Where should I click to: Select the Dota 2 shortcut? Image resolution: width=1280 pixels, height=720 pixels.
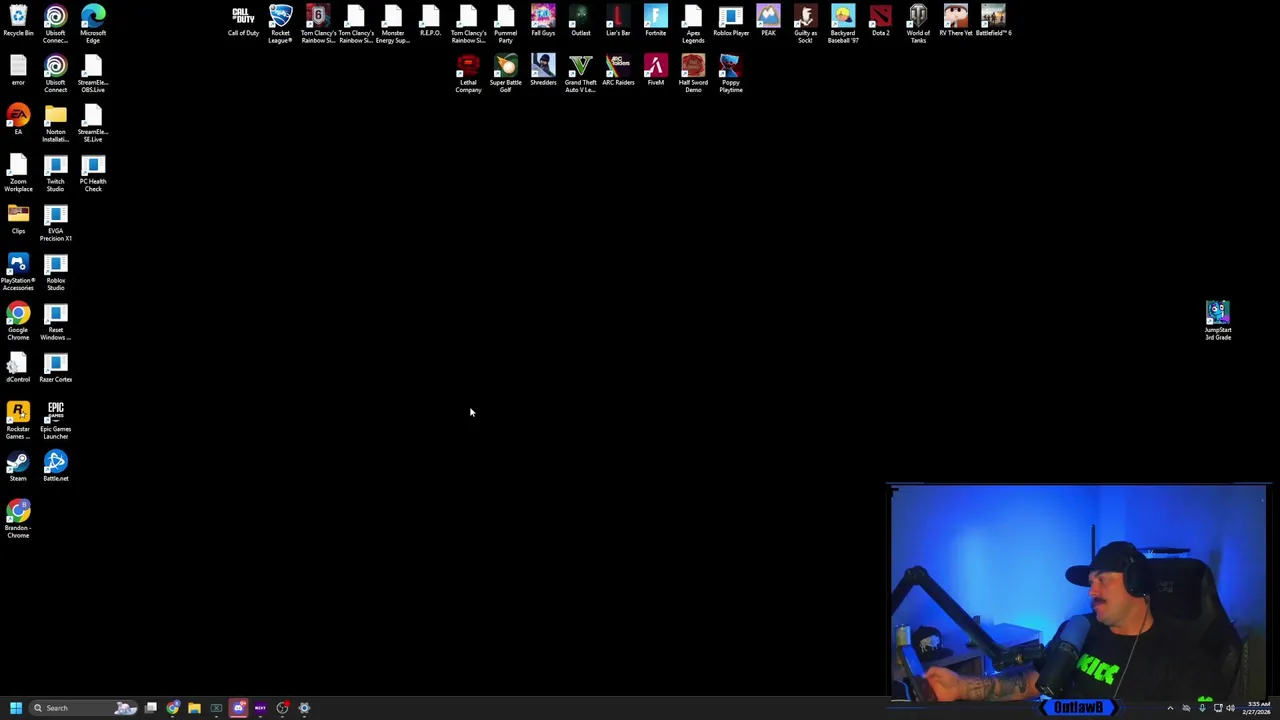[880, 21]
